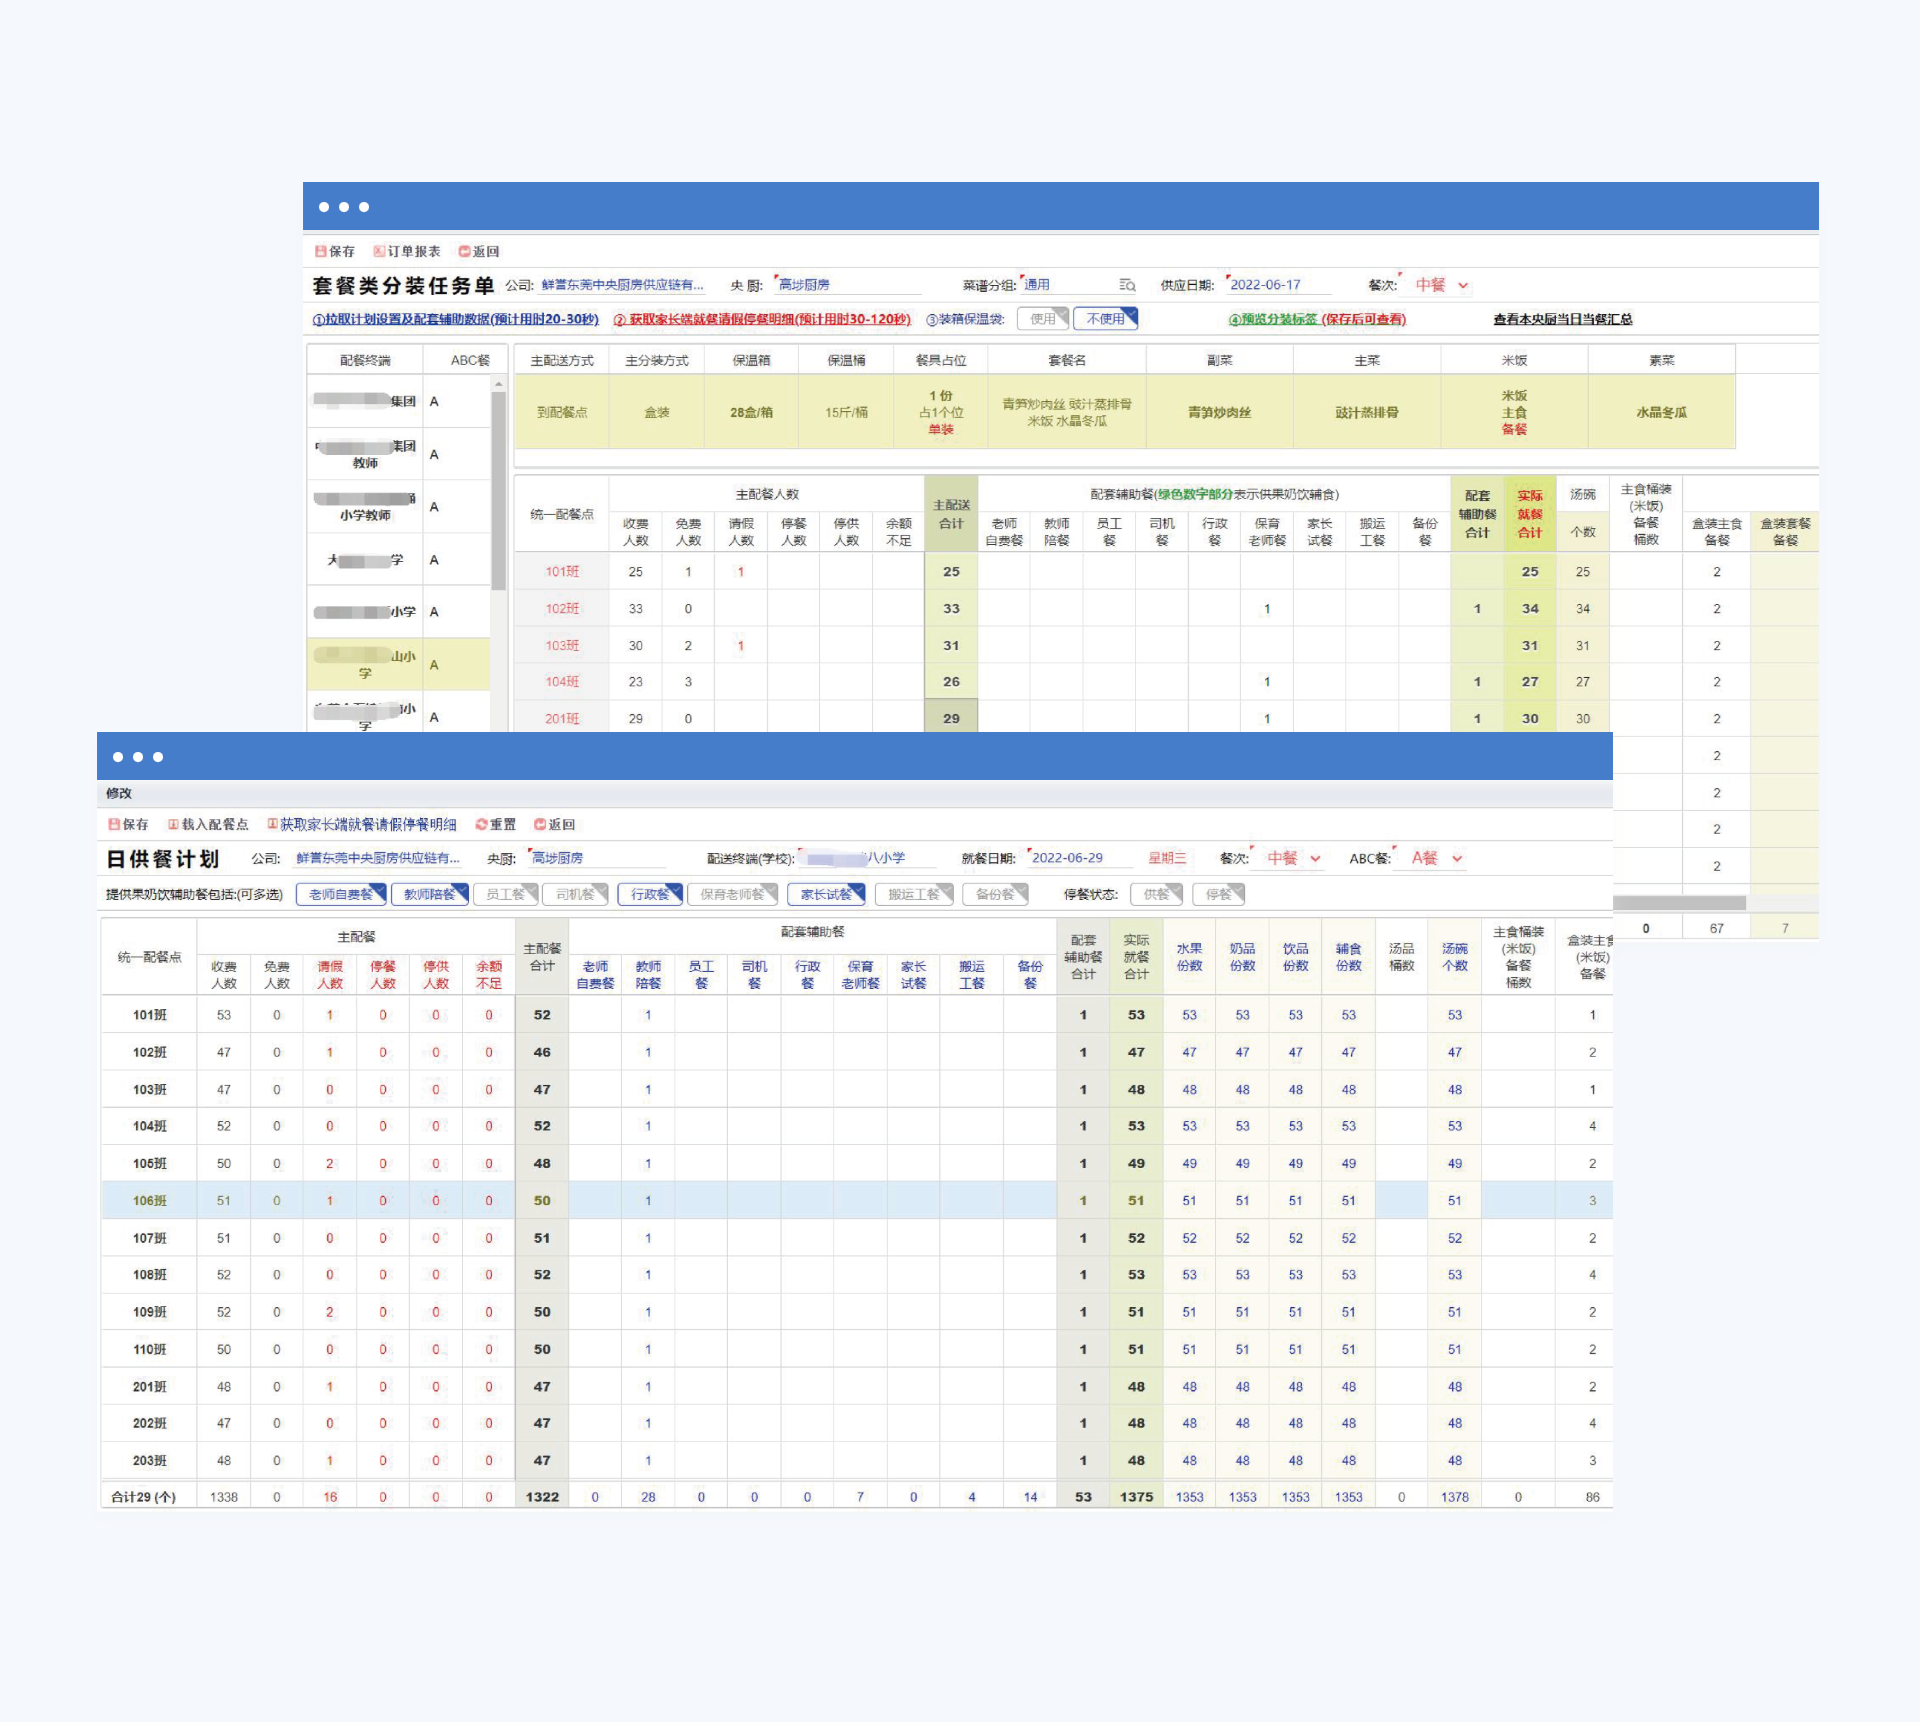Select the 106班 row in the 日供餐计划 window
Screen dimensions: 1920x1722
[x=856, y=1201]
